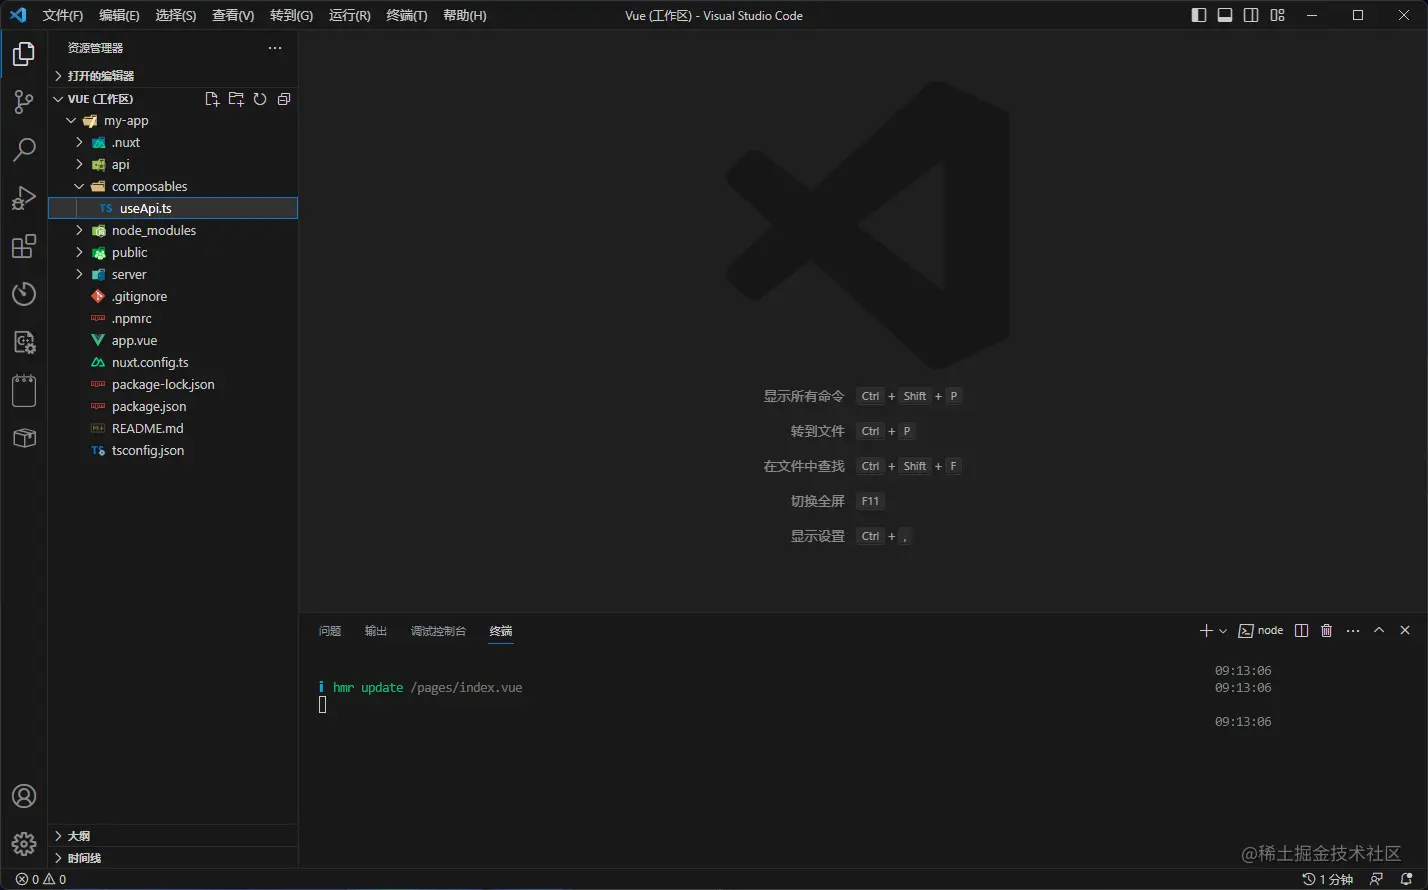
Task: Open the useApi.ts file
Action: pos(173,209)
